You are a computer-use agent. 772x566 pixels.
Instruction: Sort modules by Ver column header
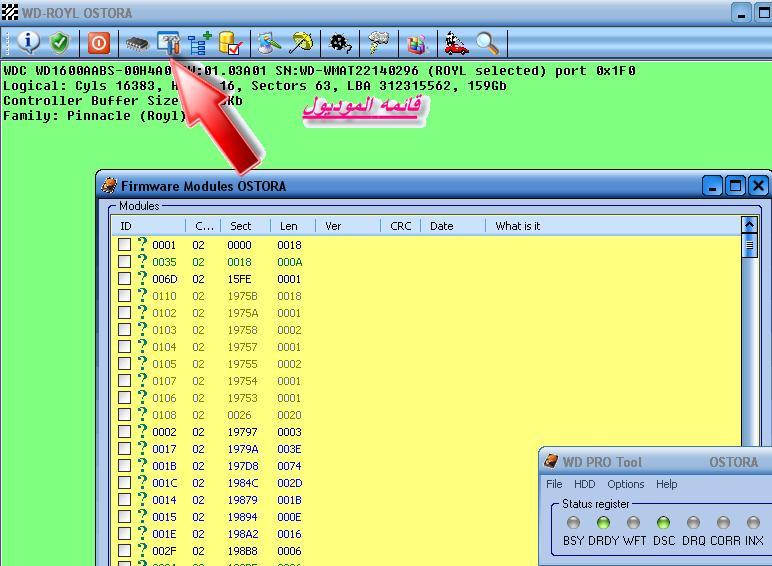(x=348, y=226)
